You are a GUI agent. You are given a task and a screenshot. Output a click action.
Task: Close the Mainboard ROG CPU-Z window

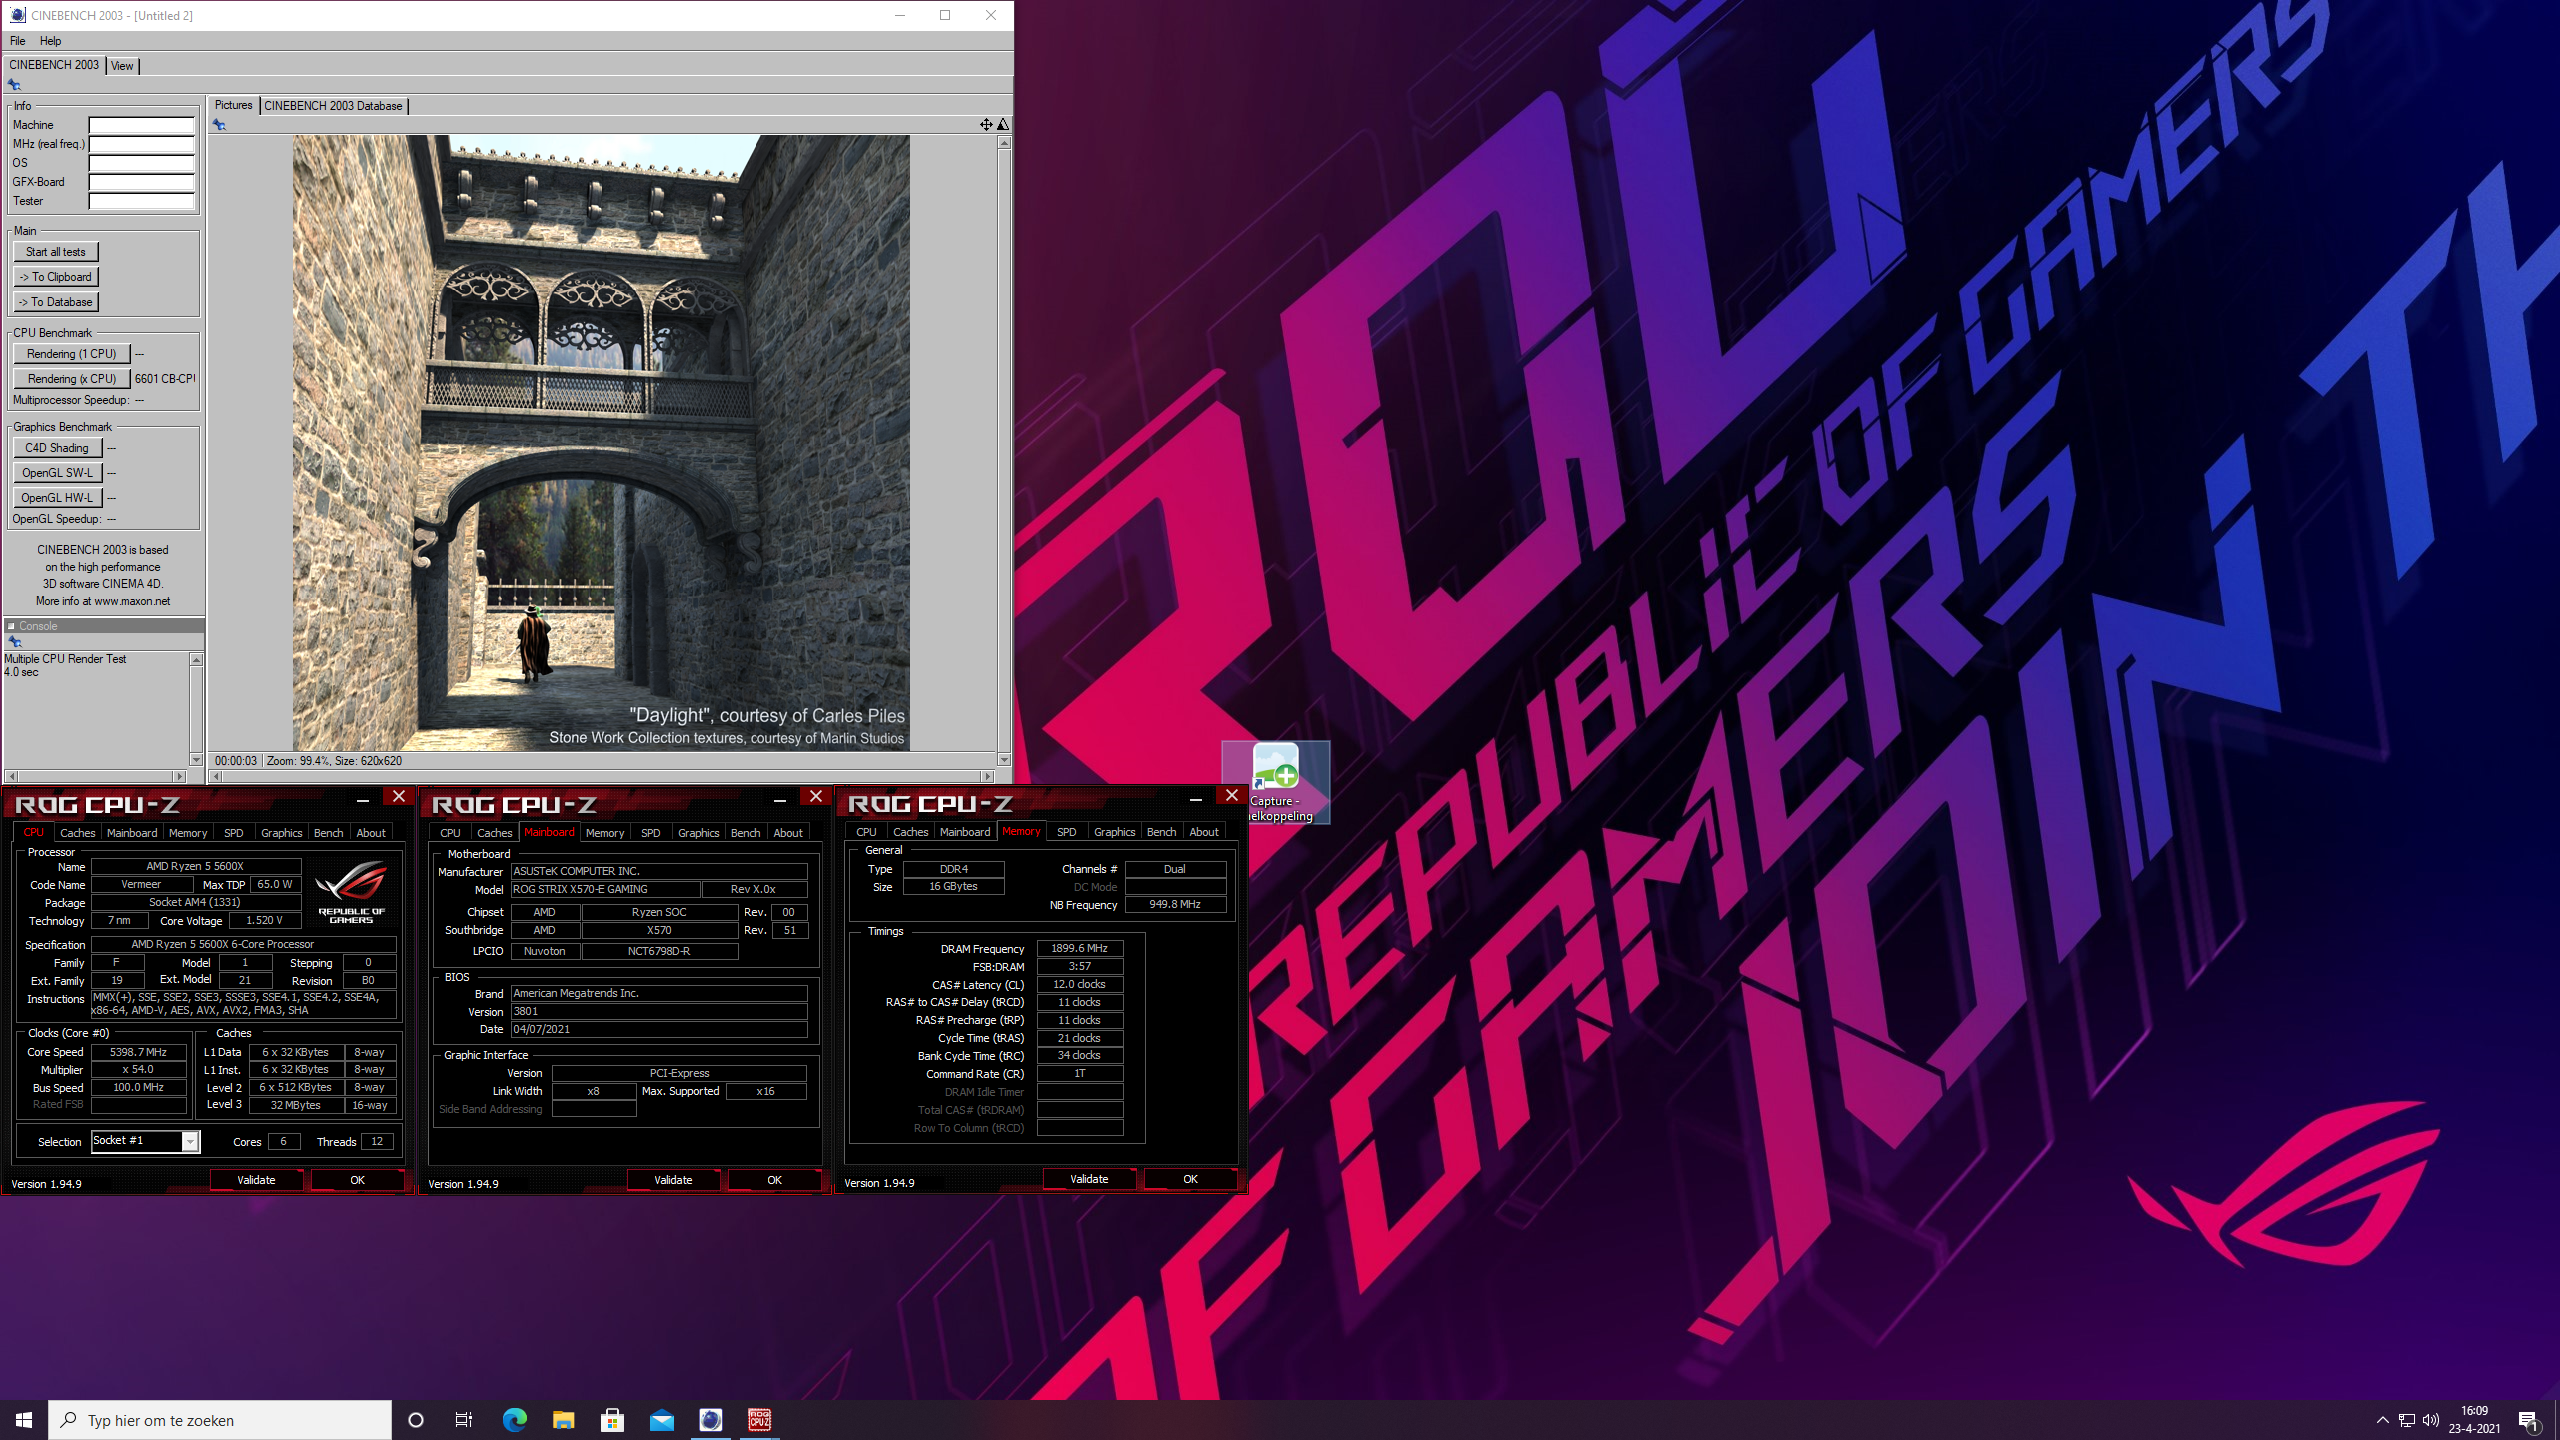coord(816,797)
